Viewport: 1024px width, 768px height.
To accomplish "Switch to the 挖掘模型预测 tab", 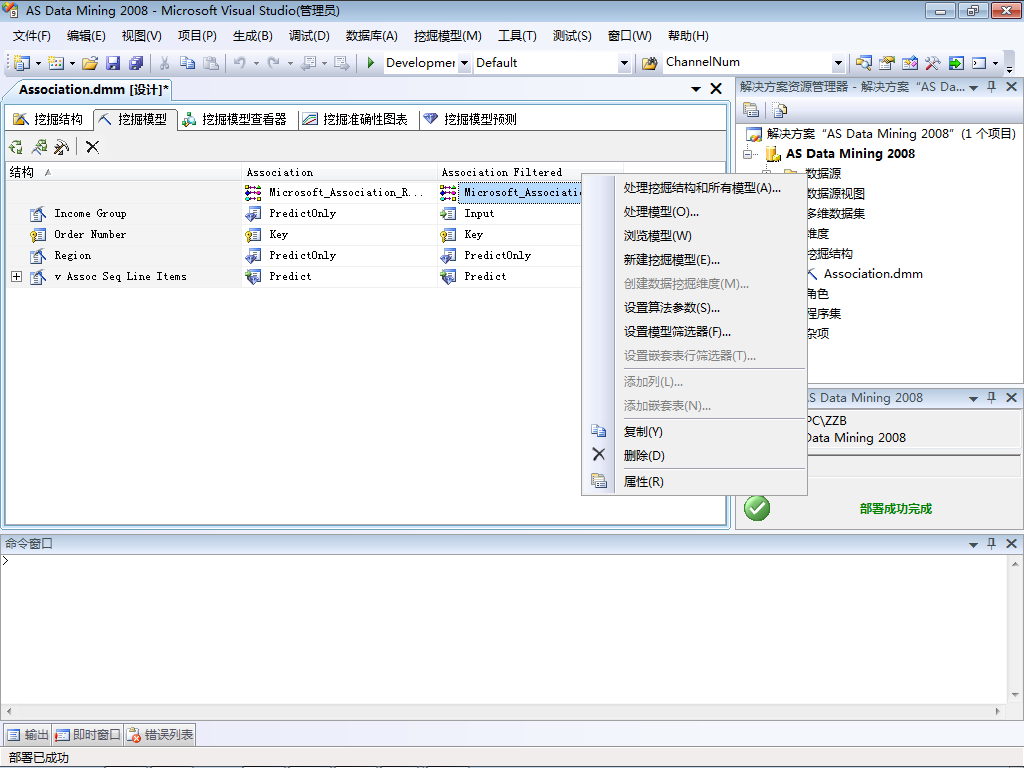I will point(470,119).
